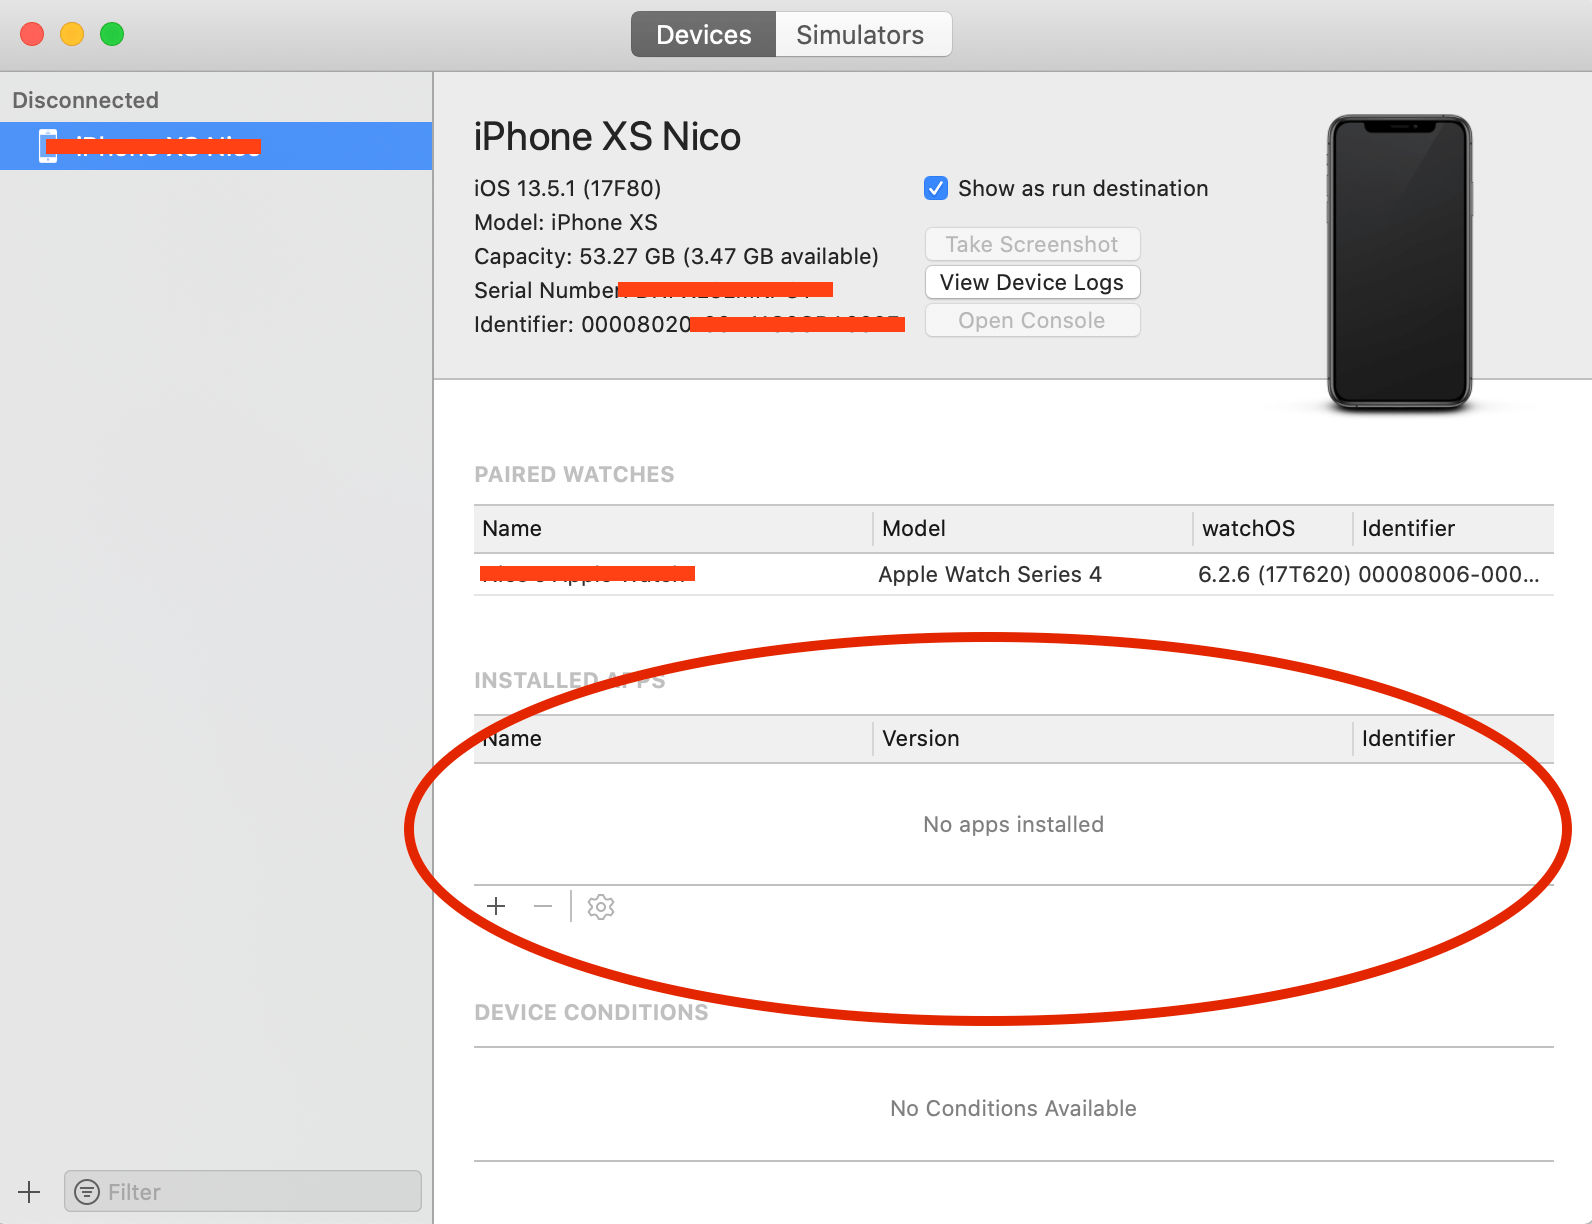Click paired watches Identifier column header
The width and height of the screenshot is (1592, 1224).
1454,528
